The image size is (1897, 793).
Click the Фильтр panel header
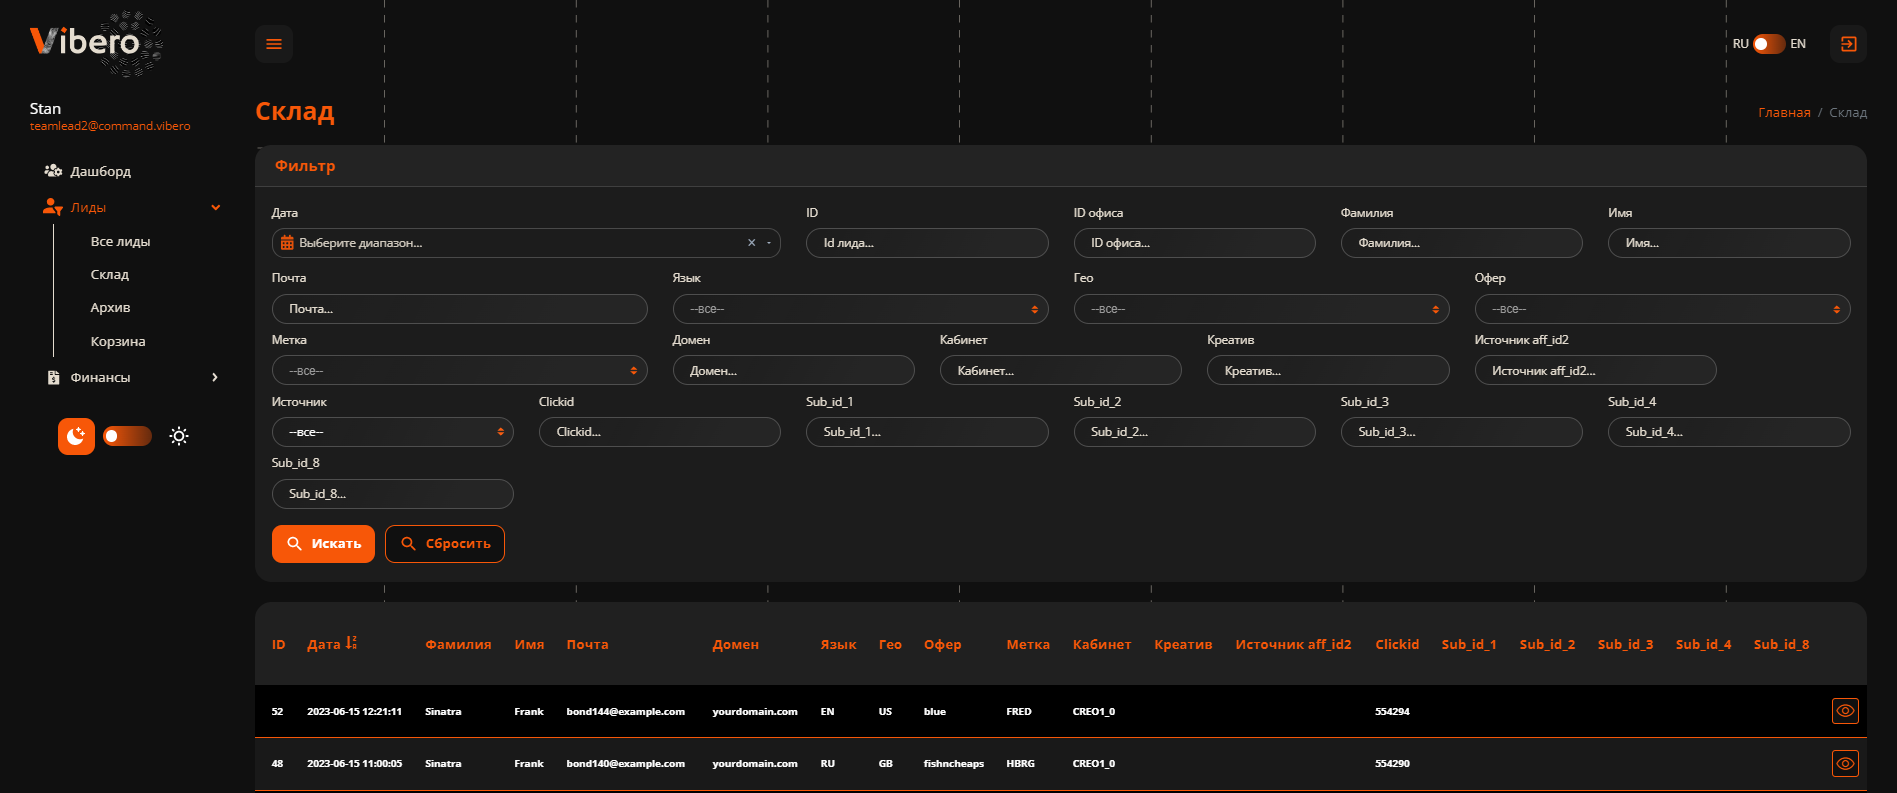[1060, 166]
